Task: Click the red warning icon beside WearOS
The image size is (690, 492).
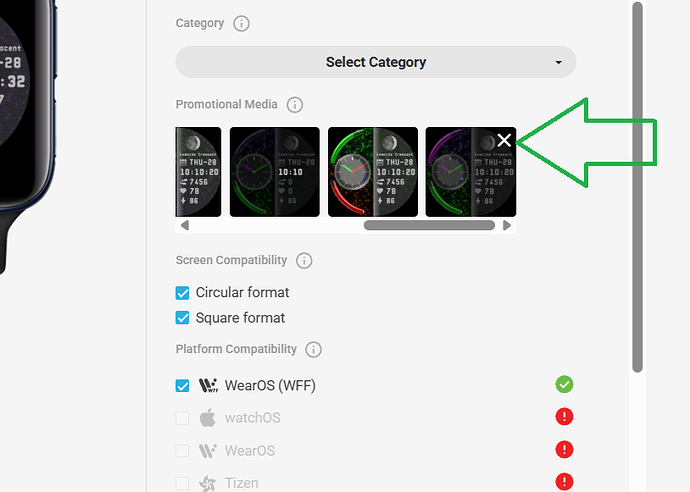Action: pos(564,449)
